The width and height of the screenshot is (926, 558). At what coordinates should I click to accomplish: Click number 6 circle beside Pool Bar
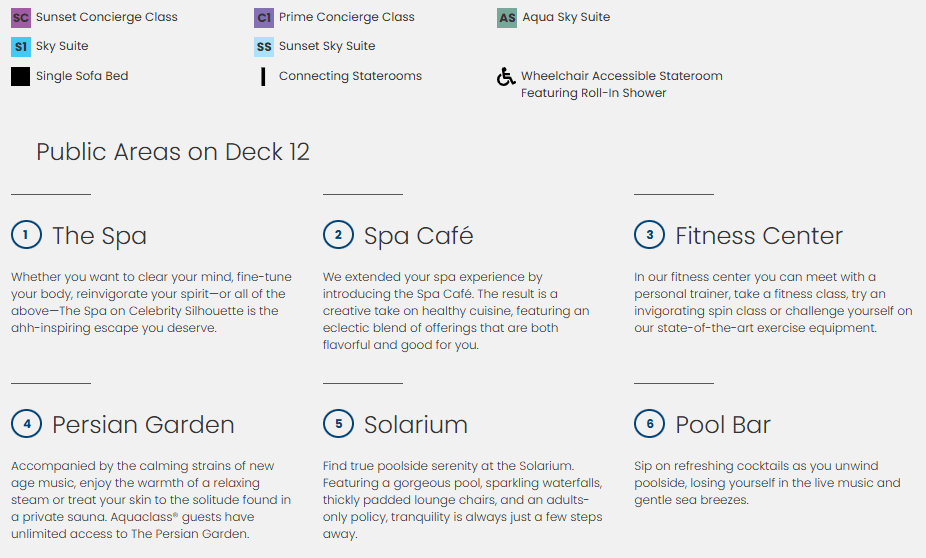pos(649,424)
